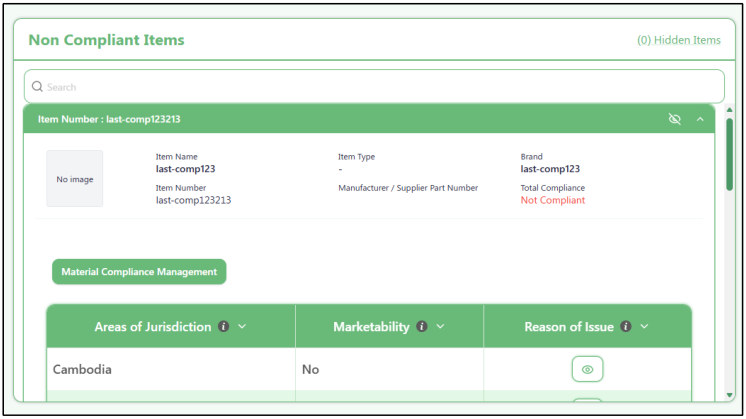Click the Item Number header bar title
746x419 pixels.
tap(109, 119)
